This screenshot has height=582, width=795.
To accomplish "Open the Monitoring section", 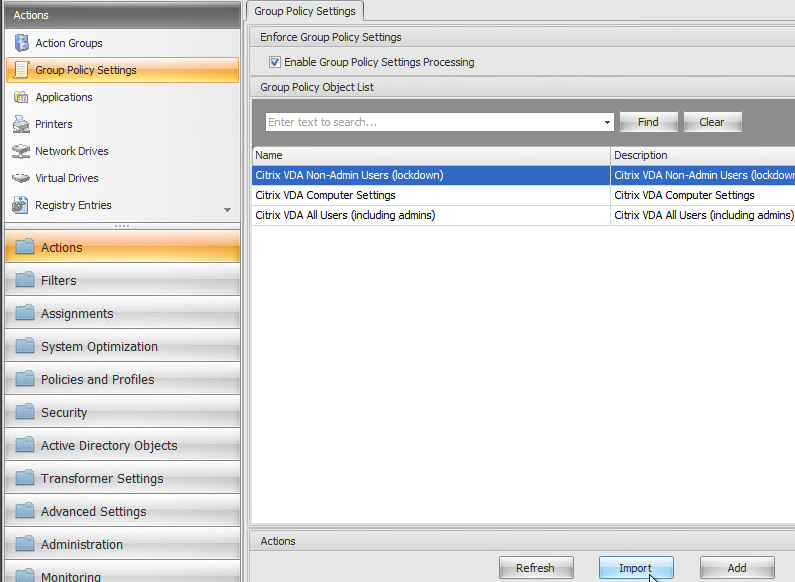I will coord(122,572).
